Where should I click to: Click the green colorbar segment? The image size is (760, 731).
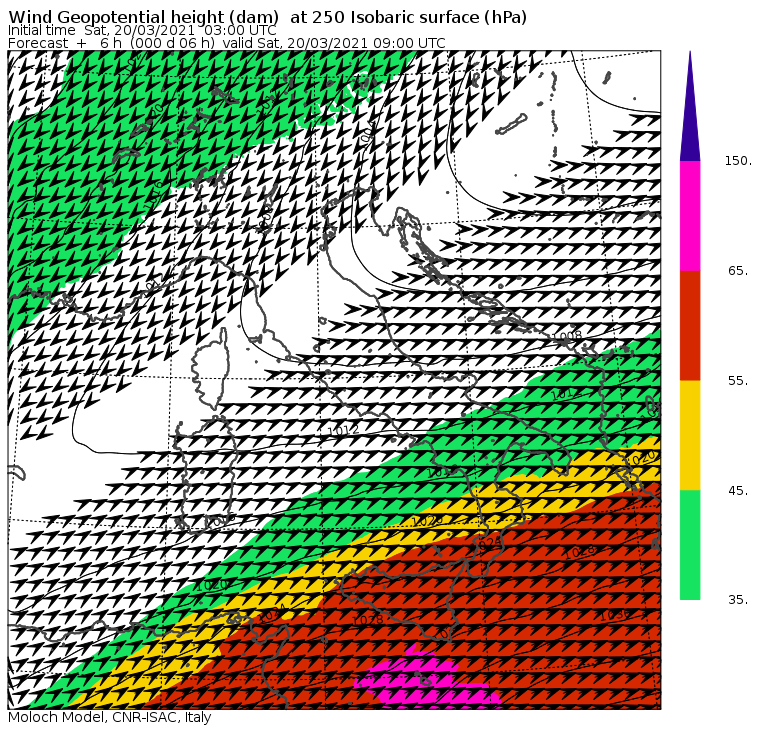click(x=690, y=545)
